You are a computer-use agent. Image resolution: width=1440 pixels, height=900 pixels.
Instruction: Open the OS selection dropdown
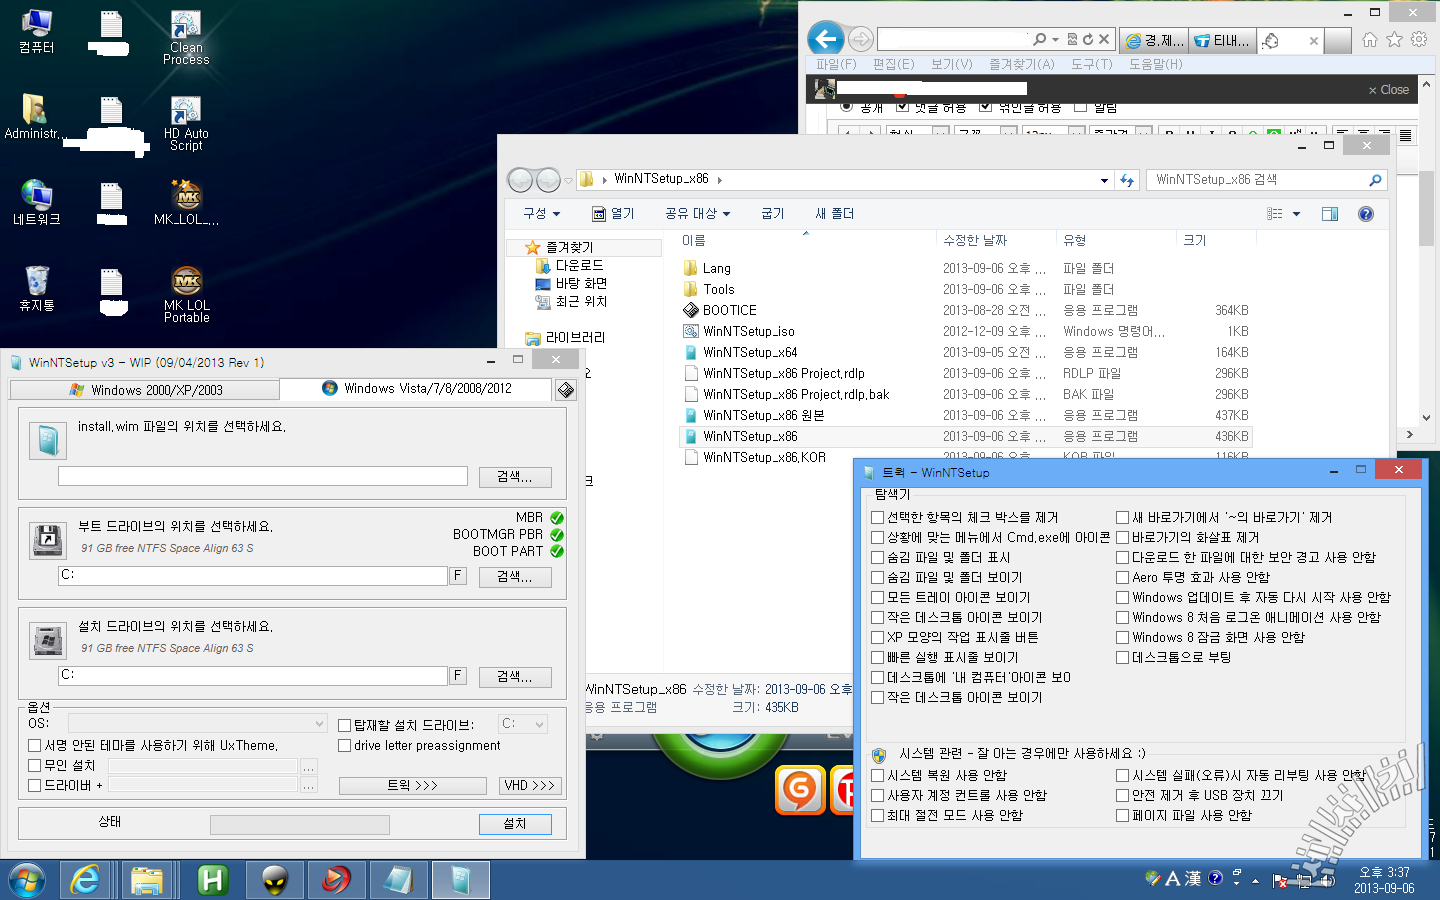(x=197, y=723)
